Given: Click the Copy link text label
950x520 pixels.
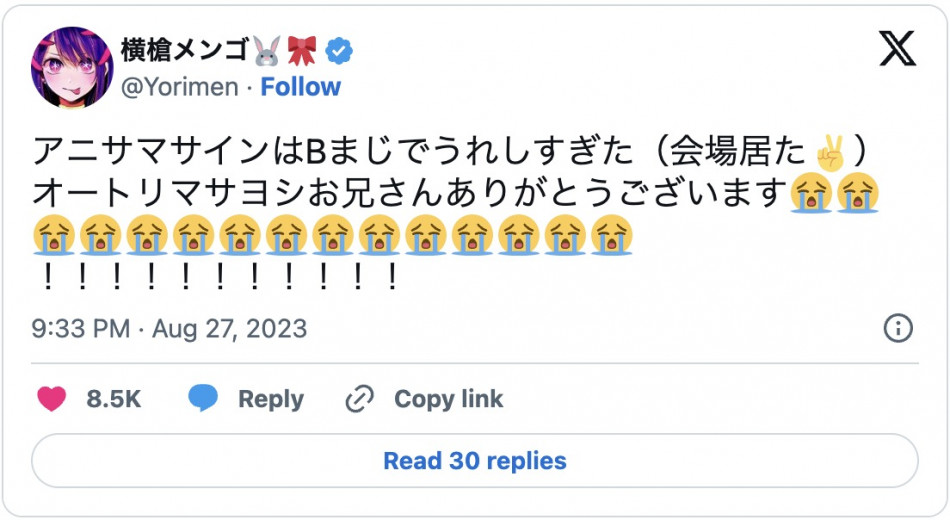Looking at the screenshot, I should point(448,399).
